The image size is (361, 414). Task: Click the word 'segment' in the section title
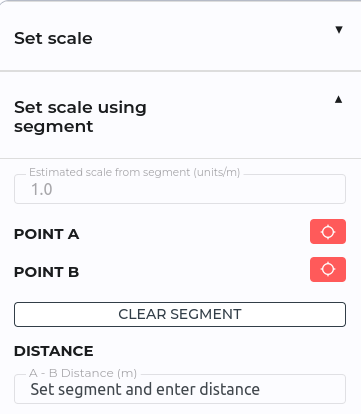(x=54, y=127)
